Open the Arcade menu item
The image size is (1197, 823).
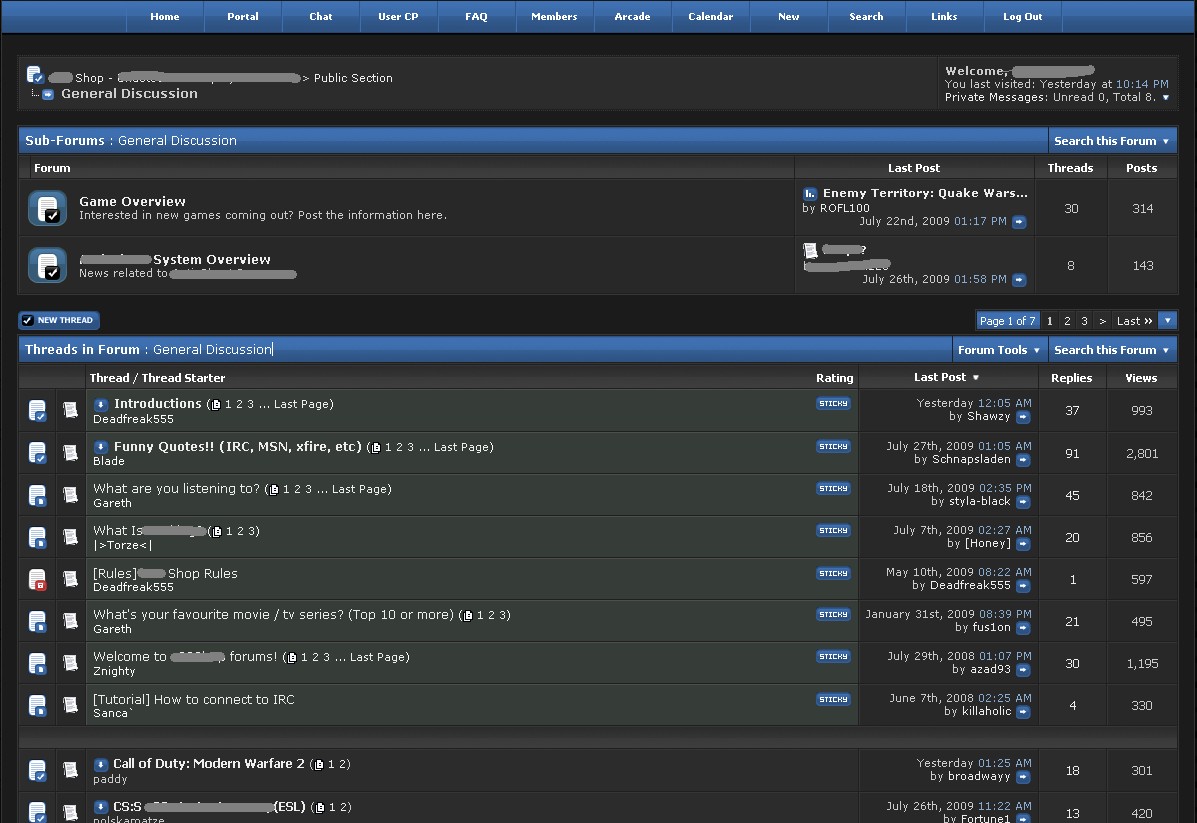(x=632, y=16)
